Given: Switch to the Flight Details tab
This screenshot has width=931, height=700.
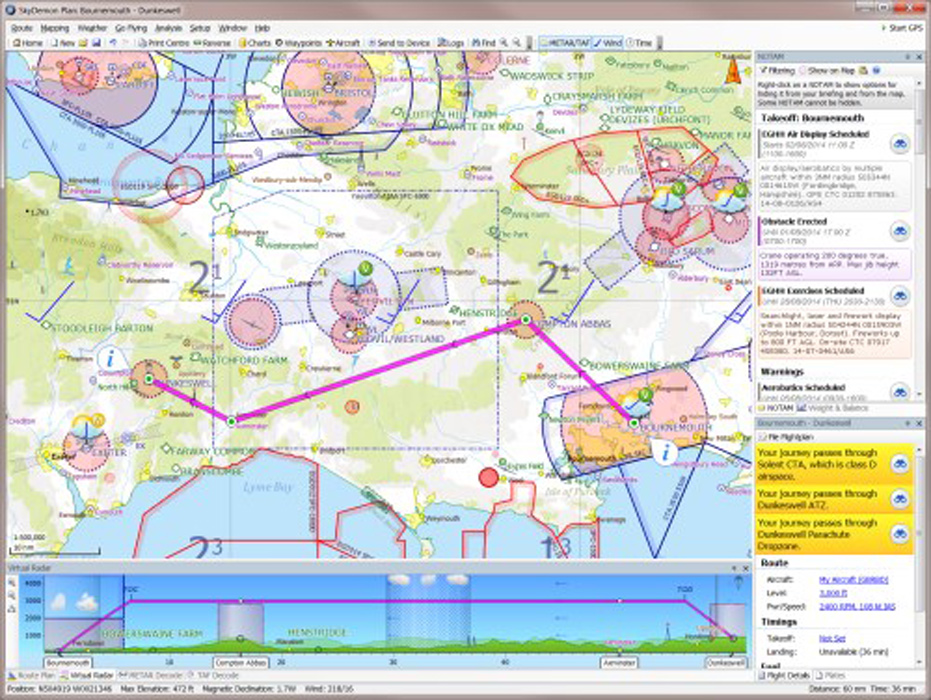Looking at the screenshot, I should [784, 675].
